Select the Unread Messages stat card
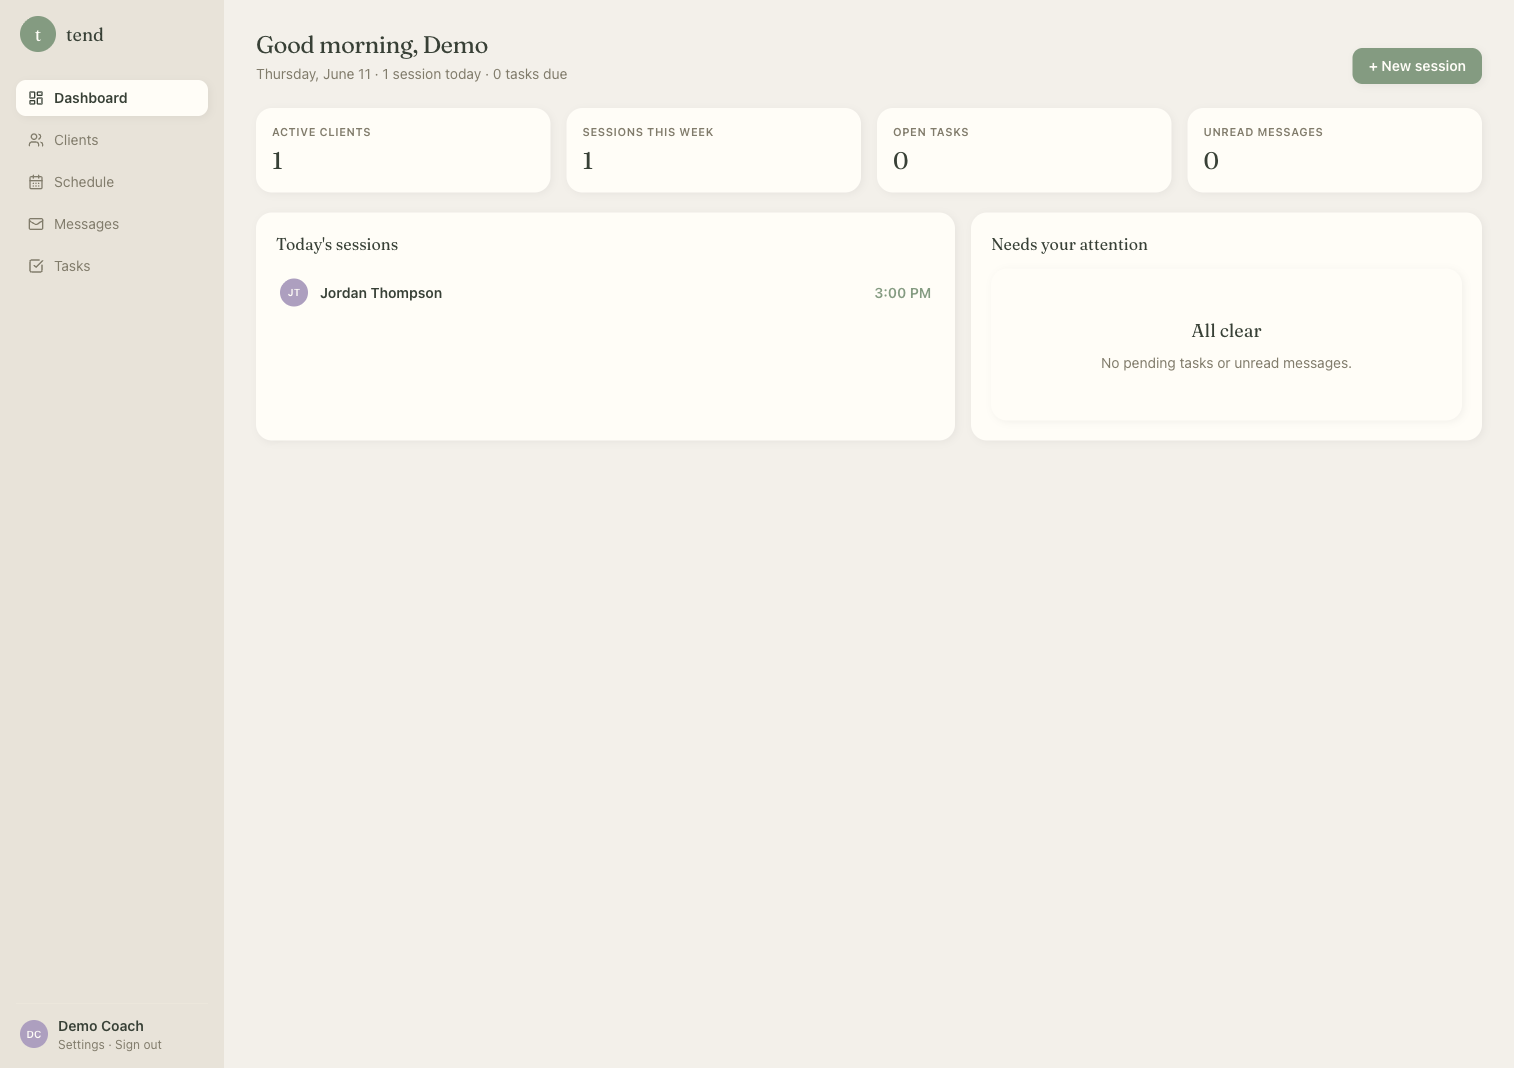1514x1068 pixels. [x=1335, y=150]
